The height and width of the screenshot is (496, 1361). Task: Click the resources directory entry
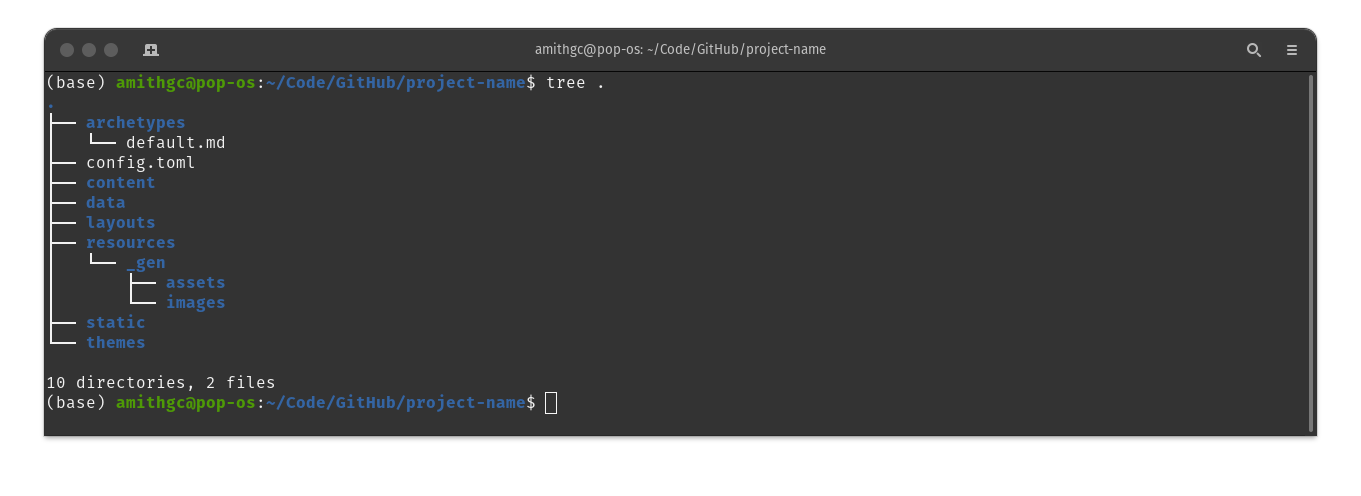tap(130, 243)
